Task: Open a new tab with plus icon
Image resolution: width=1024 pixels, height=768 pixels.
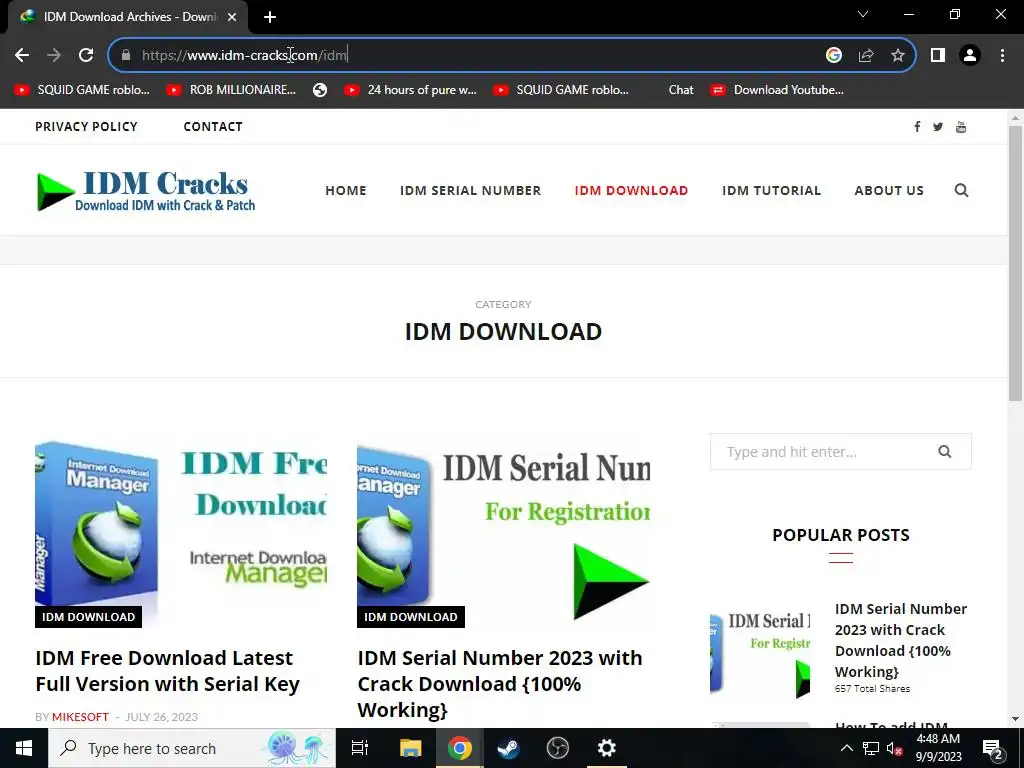Action: (270, 18)
